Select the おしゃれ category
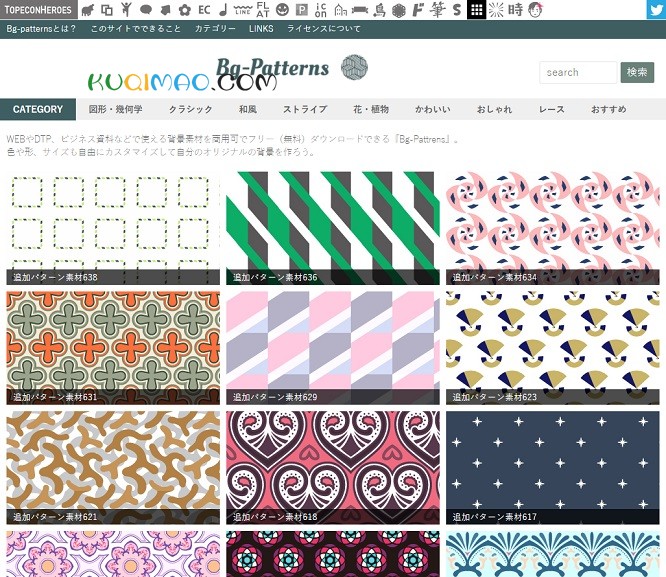The image size is (666, 577). point(494,109)
